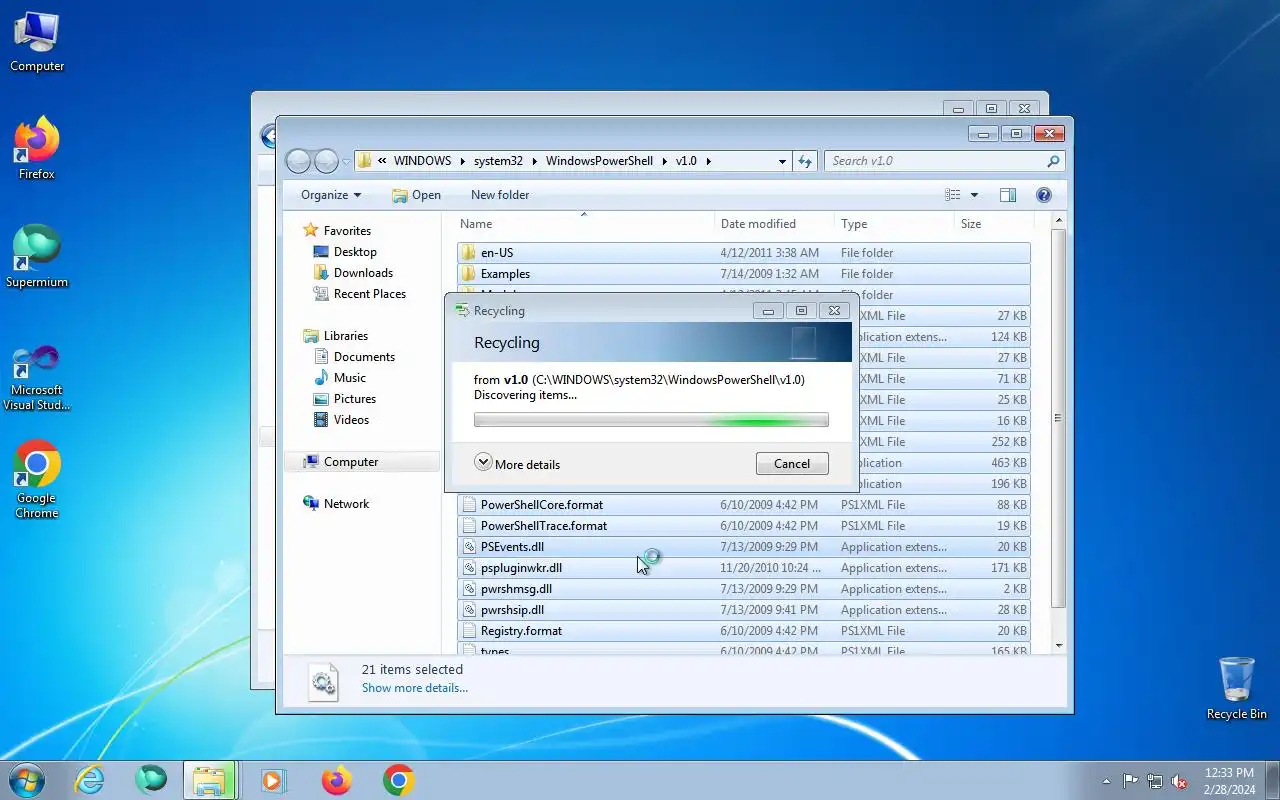Click the Recycling progress bar
The image size is (1280, 800).
point(651,420)
